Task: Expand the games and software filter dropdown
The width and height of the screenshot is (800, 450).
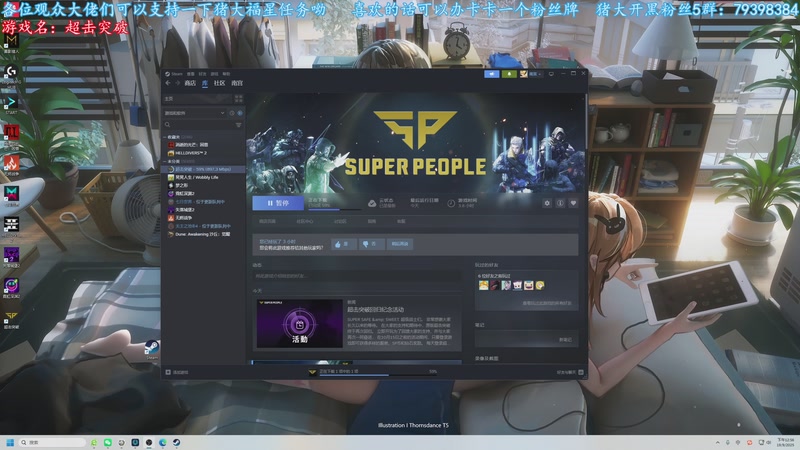Action: point(194,113)
